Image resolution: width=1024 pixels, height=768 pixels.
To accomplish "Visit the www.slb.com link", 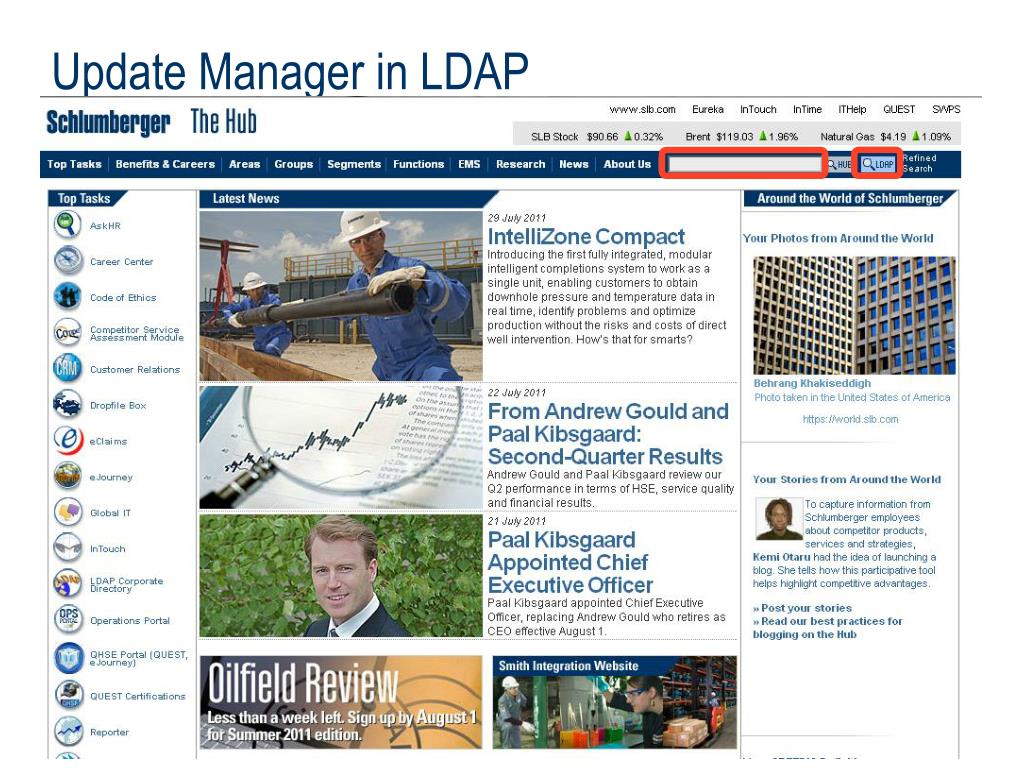I will [643, 109].
